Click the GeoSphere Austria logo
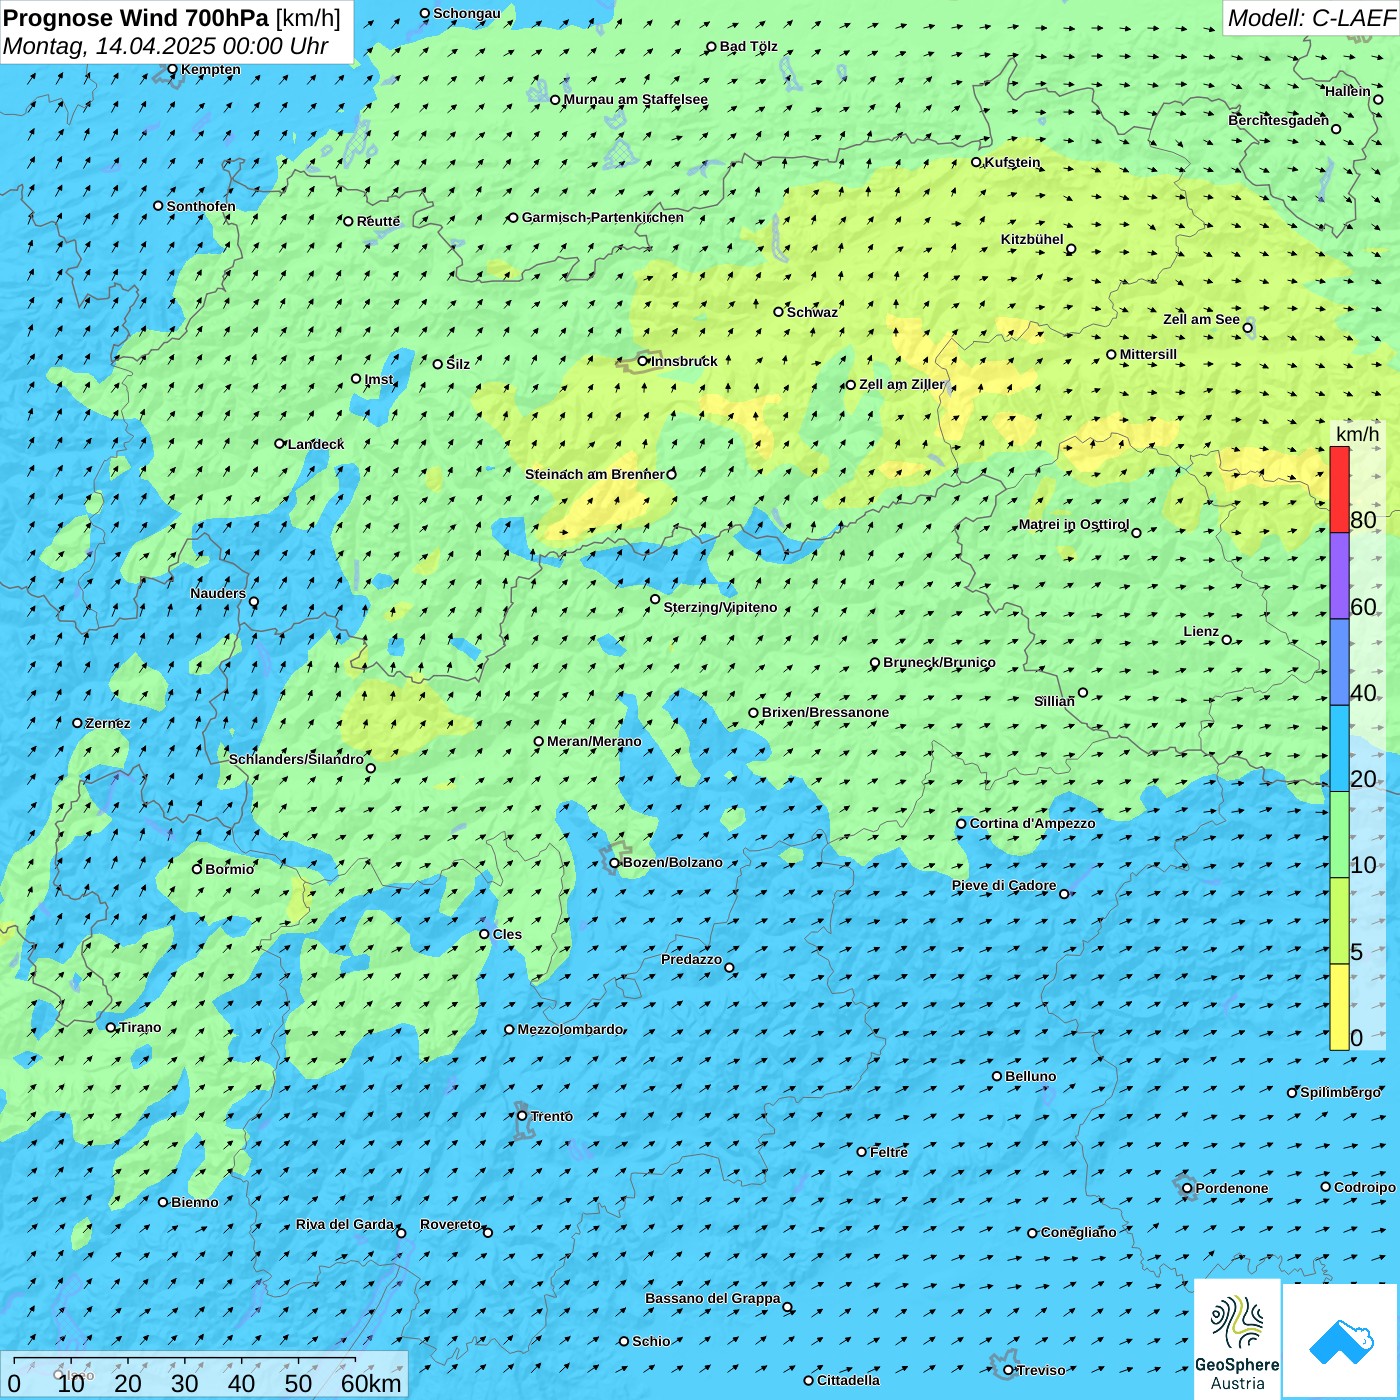 pyautogui.click(x=1237, y=1340)
